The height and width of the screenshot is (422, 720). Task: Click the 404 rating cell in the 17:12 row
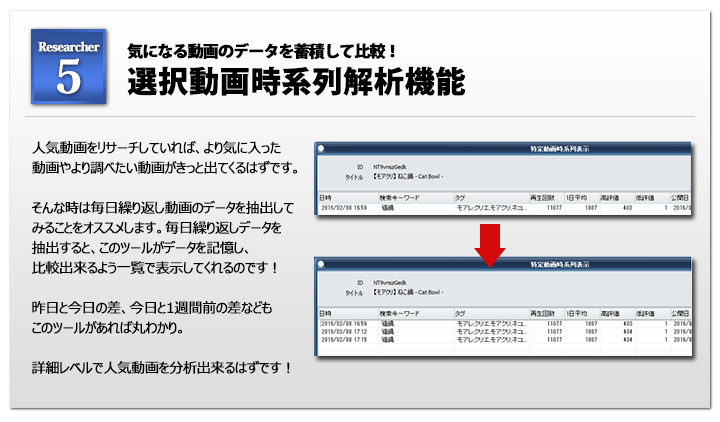[627, 332]
